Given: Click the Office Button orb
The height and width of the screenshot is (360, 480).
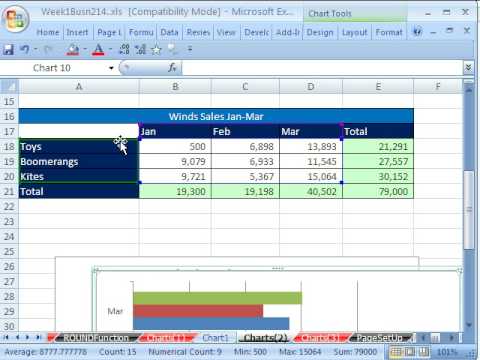Looking at the screenshot, I should (16, 19).
